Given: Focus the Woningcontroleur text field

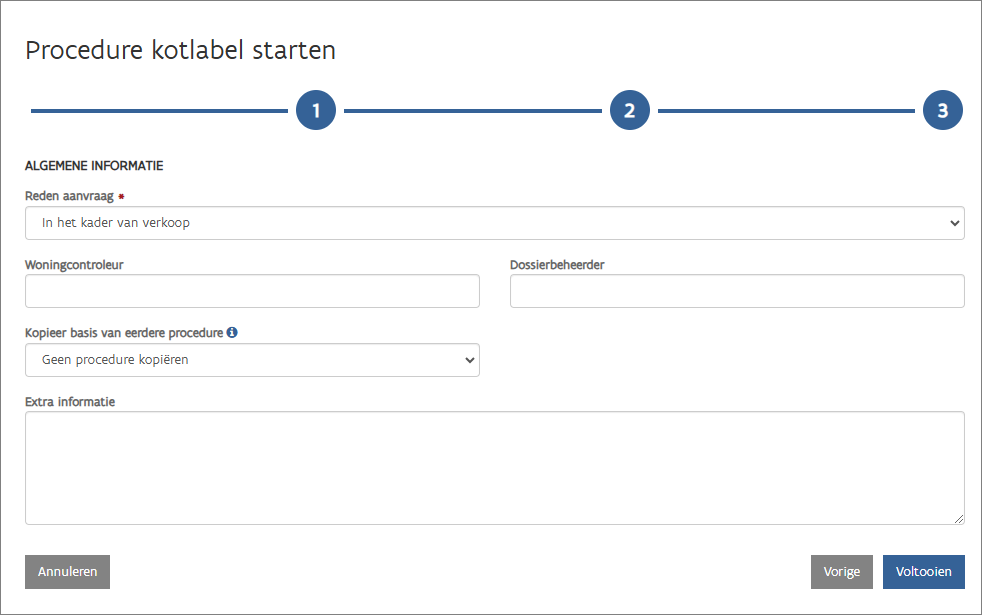Looking at the screenshot, I should click(x=252, y=291).
